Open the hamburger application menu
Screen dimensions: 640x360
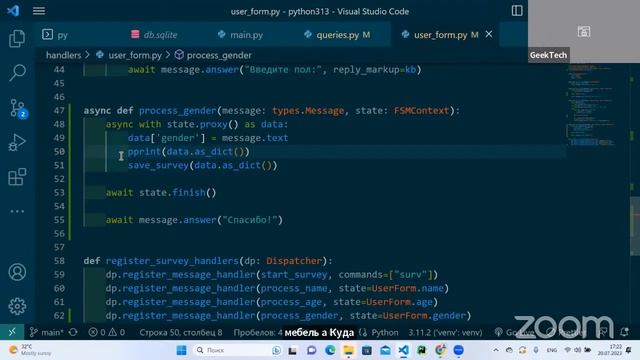pyautogui.click(x=39, y=11)
